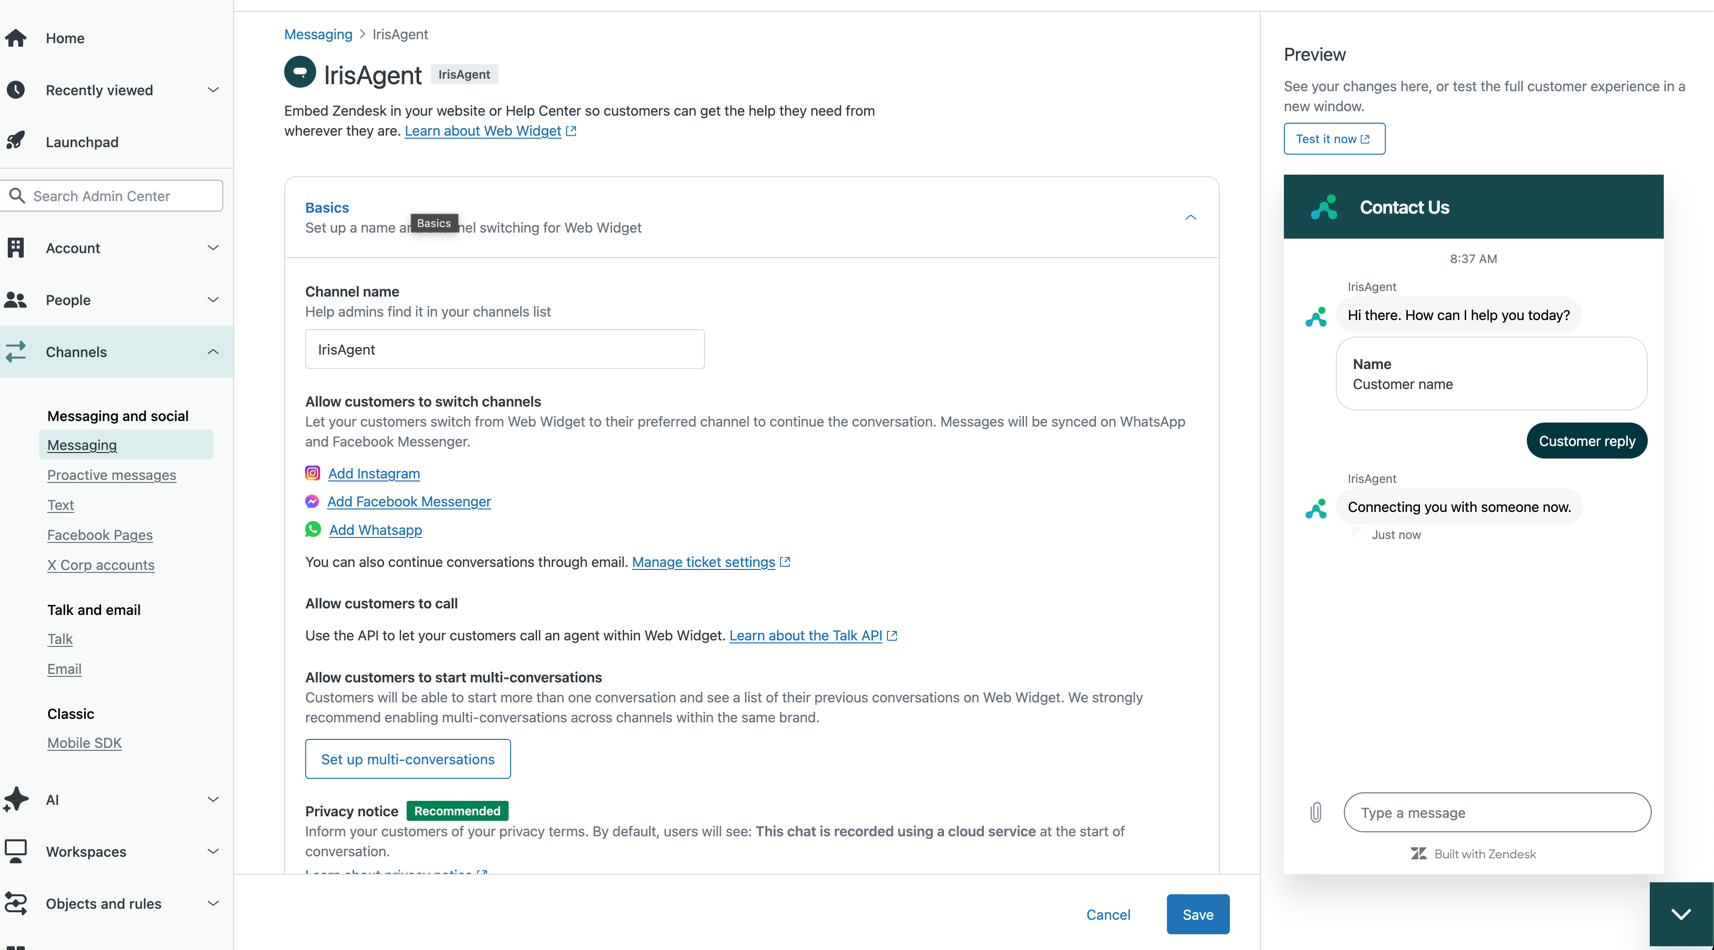Click the Objects and rules icon
Screen dimensions: 1714x950
coord(16,903)
